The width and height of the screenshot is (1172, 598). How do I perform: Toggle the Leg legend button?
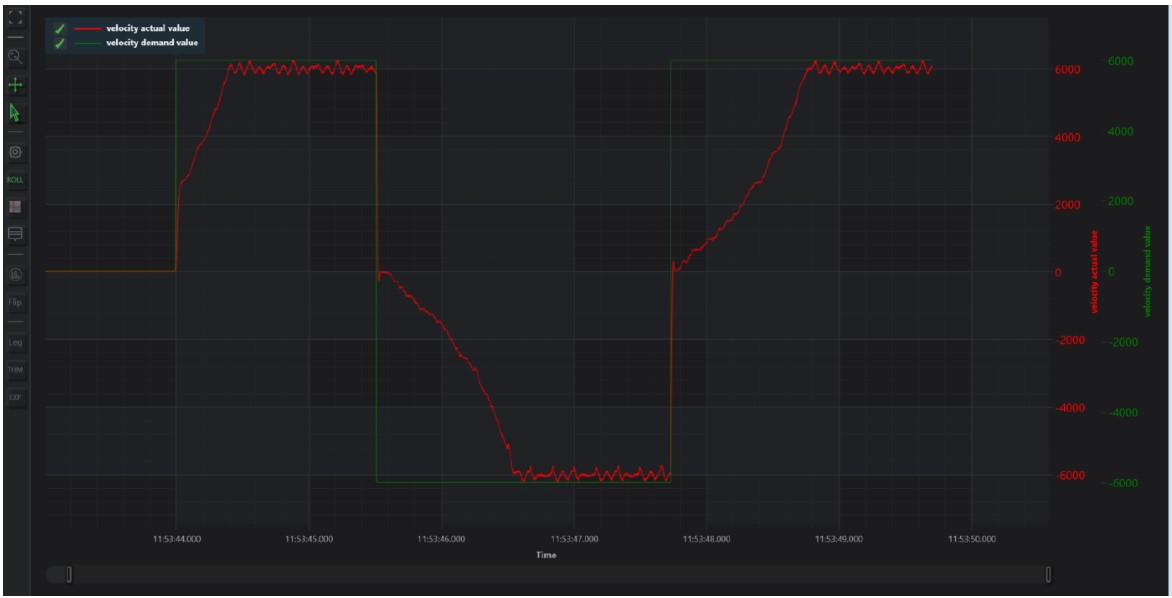tap(15, 343)
